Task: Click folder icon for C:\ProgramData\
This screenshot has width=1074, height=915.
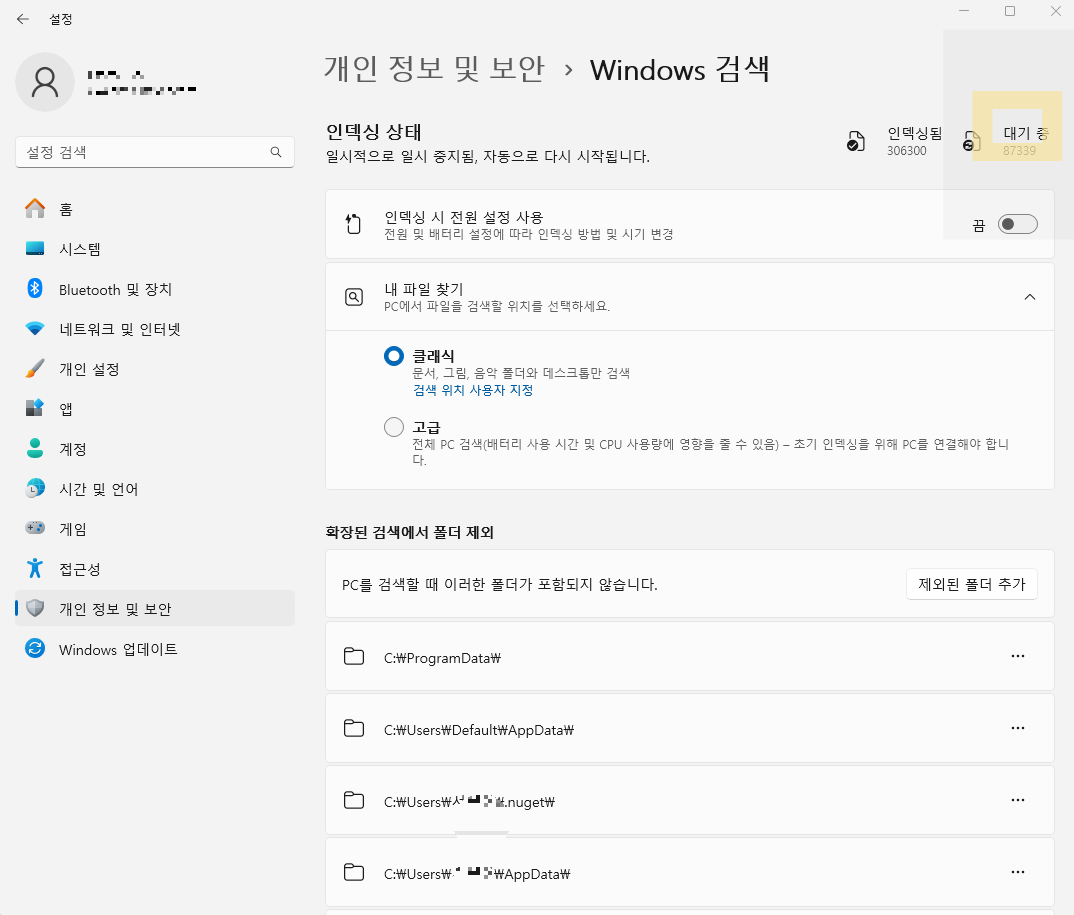Action: pyautogui.click(x=353, y=656)
